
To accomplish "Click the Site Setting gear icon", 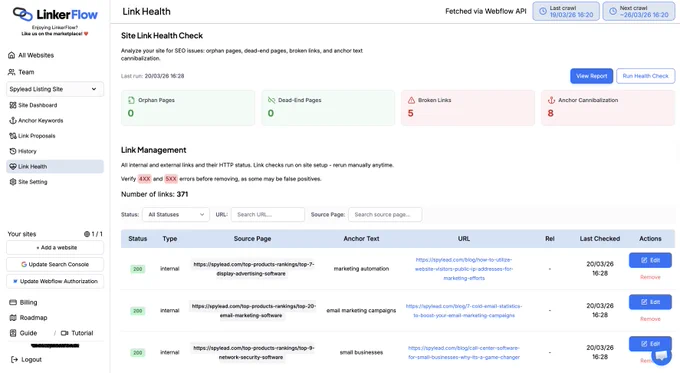I will click(13, 182).
